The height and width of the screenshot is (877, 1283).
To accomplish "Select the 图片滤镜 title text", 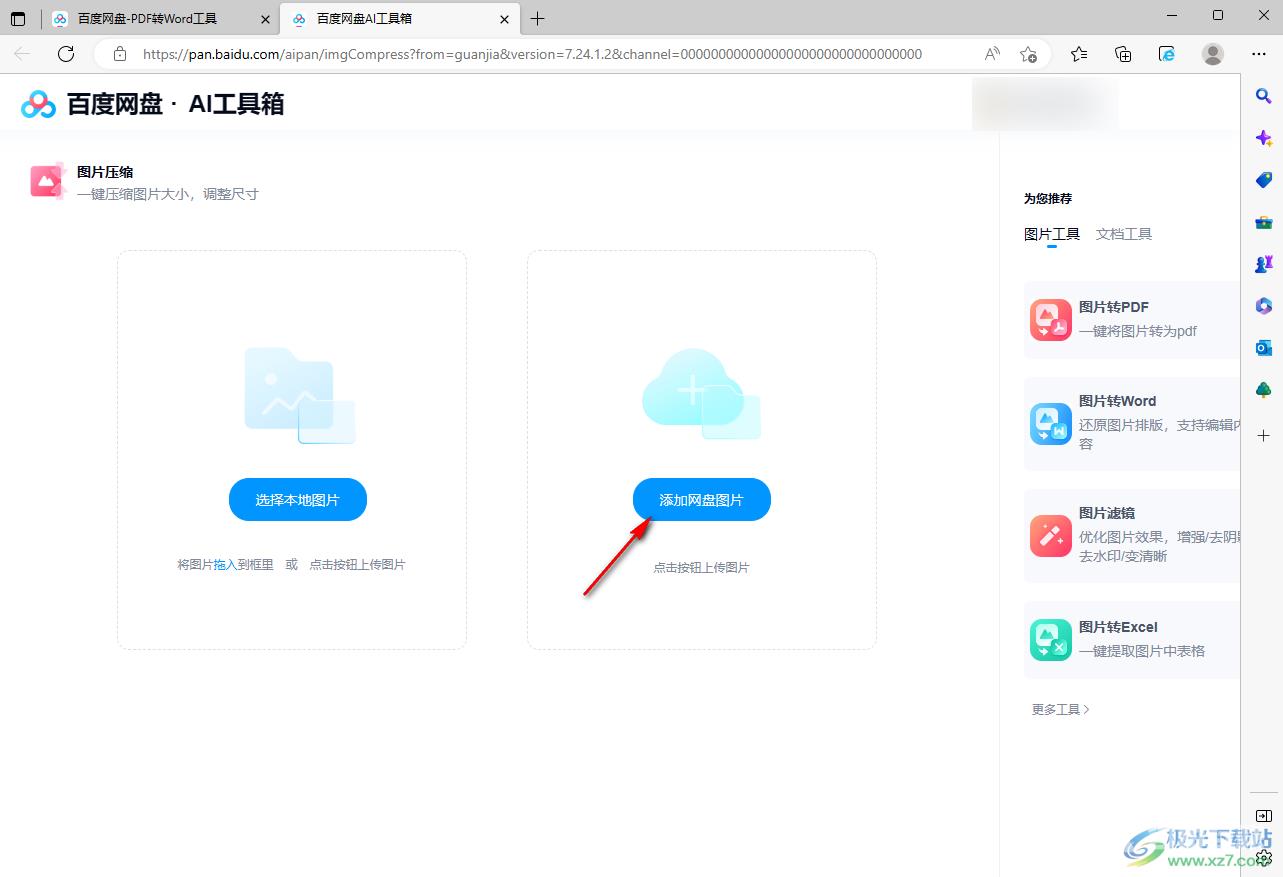I will point(1107,513).
